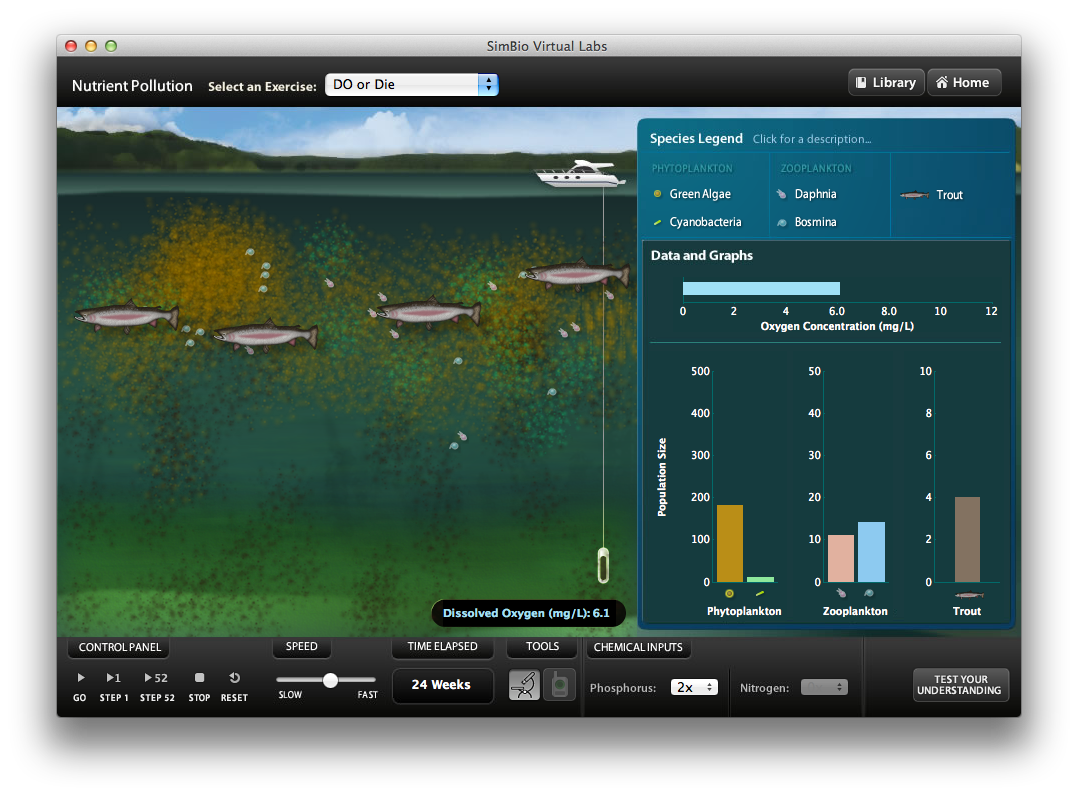Click the Home house icon

pos(942,82)
